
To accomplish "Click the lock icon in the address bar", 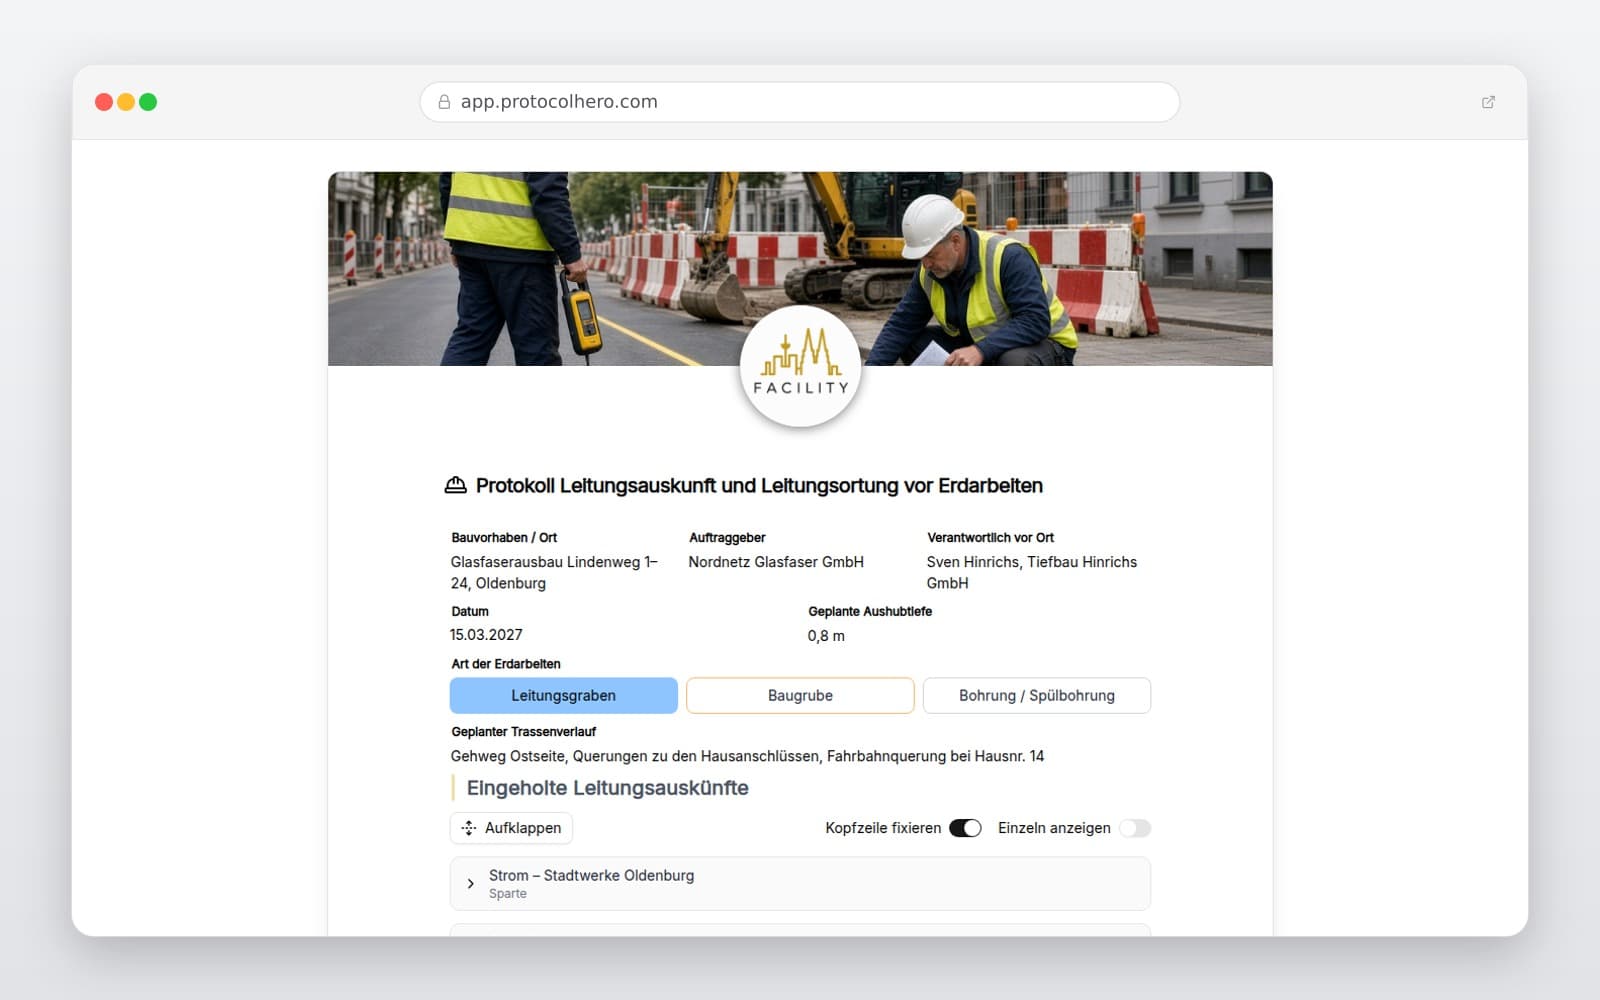I will [444, 102].
